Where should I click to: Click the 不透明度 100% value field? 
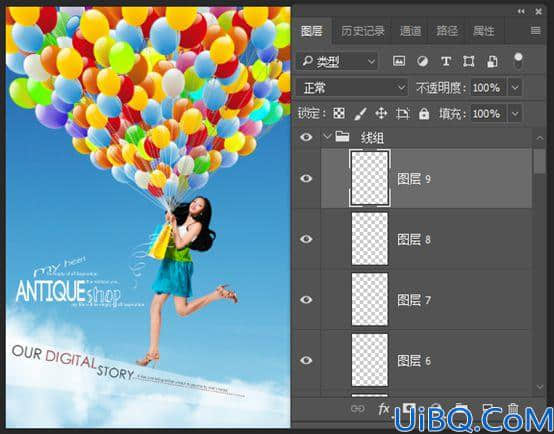[x=488, y=88]
